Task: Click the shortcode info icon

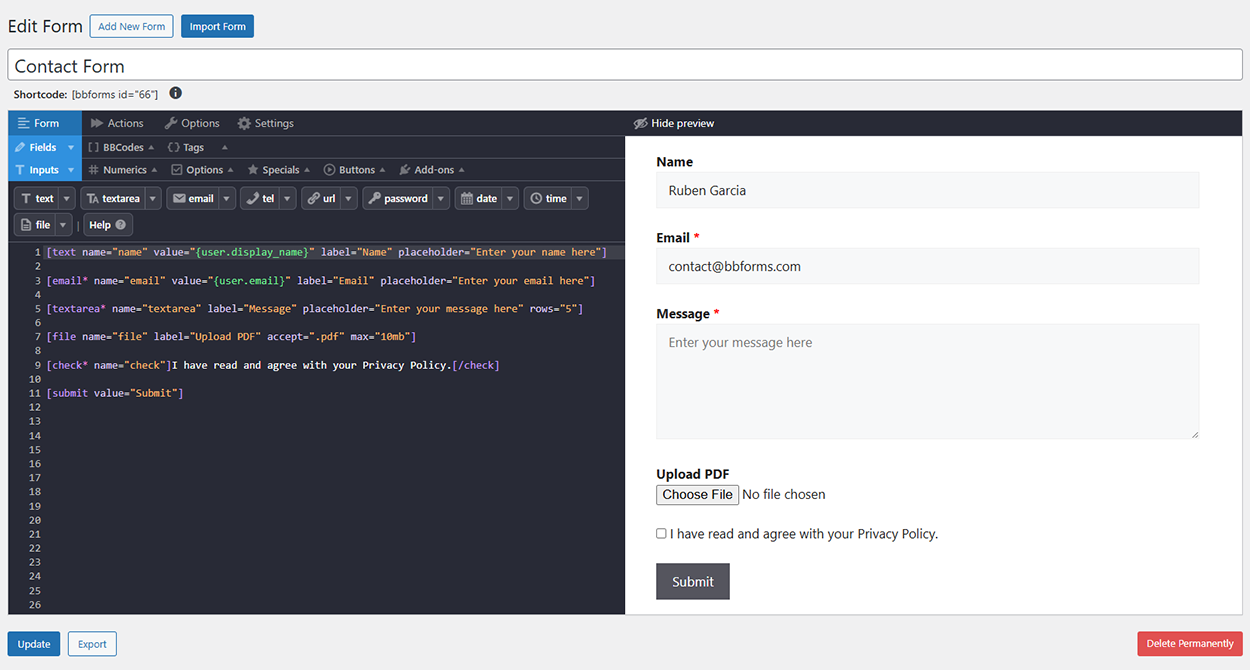Action: click(x=176, y=93)
